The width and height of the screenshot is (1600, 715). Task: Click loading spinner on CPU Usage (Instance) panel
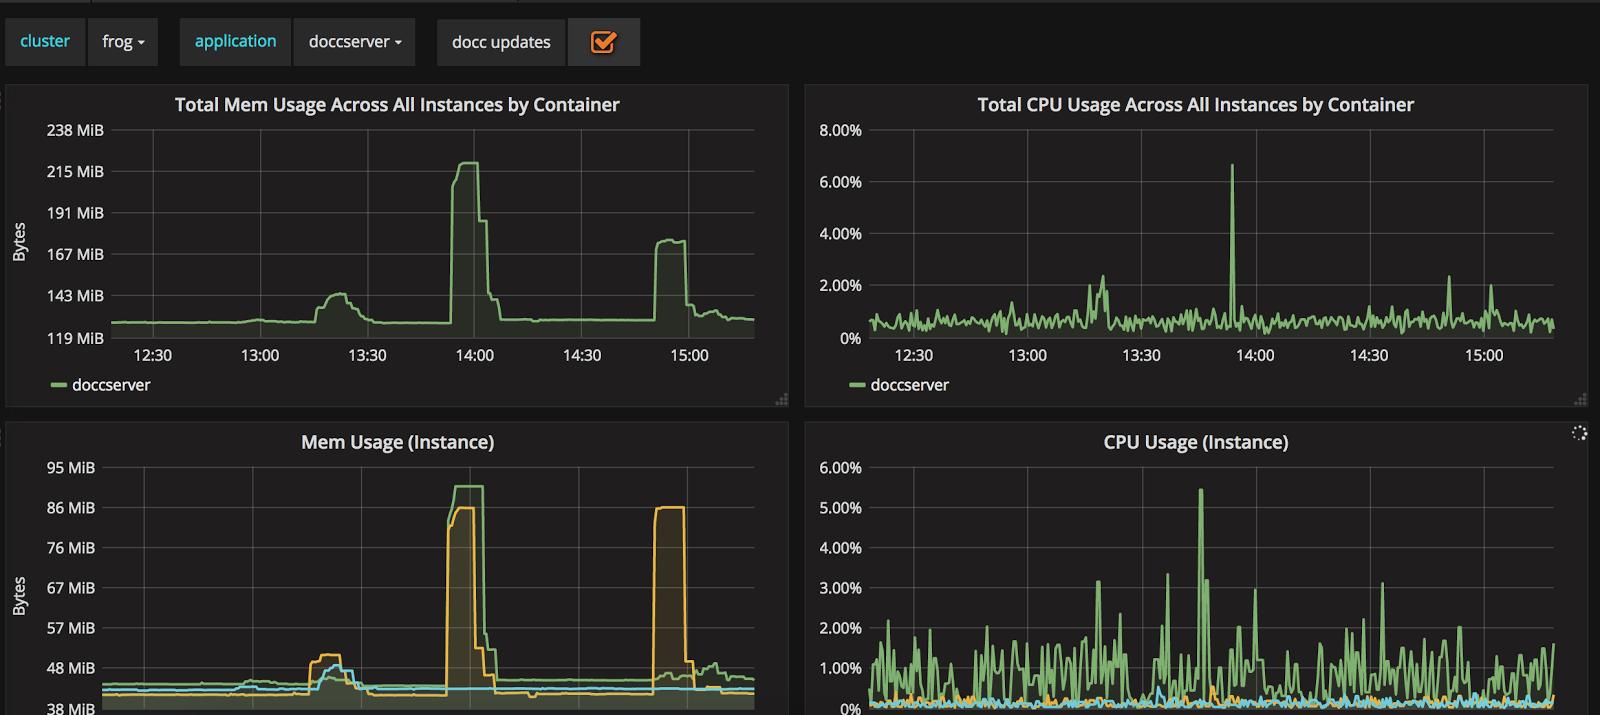coord(1579,433)
